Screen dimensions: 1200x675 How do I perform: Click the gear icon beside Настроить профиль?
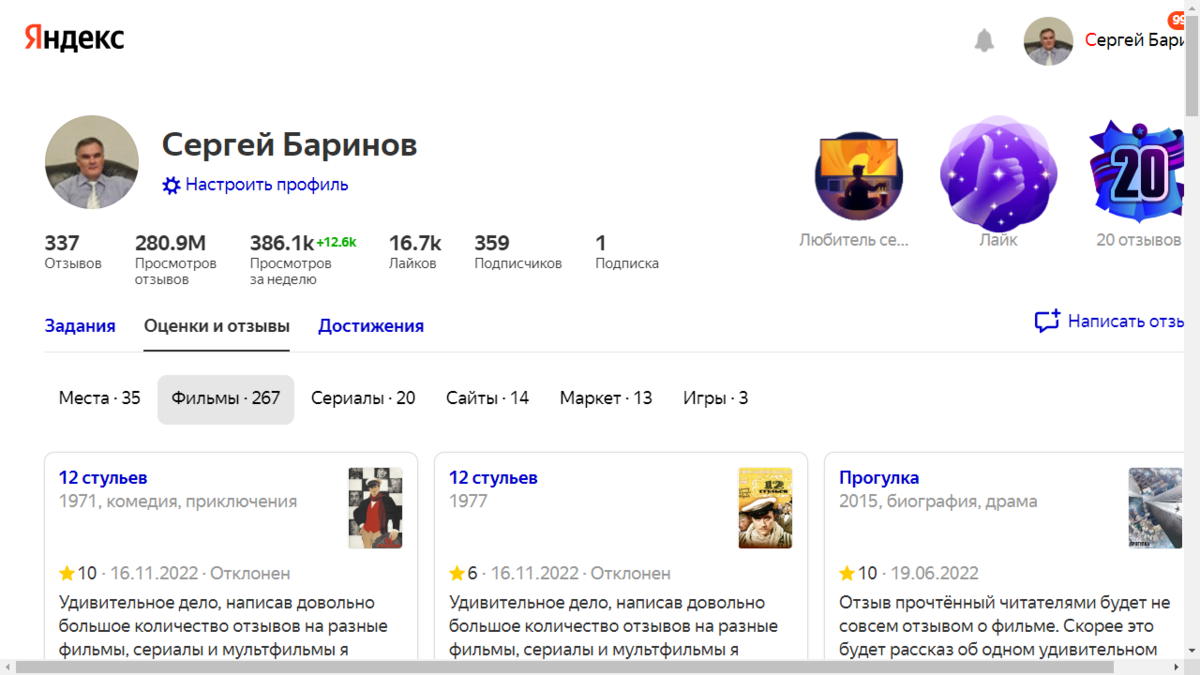point(172,185)
